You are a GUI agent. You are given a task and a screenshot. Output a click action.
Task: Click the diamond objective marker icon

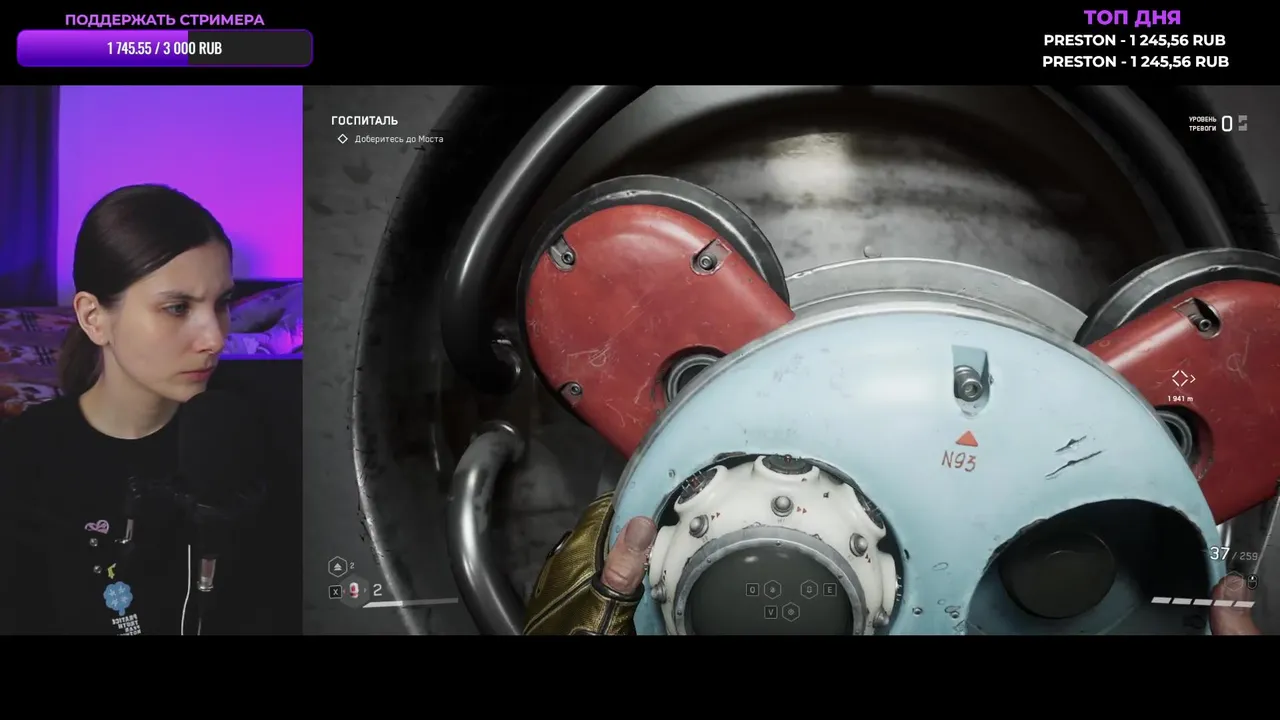[x=343, y=139]
